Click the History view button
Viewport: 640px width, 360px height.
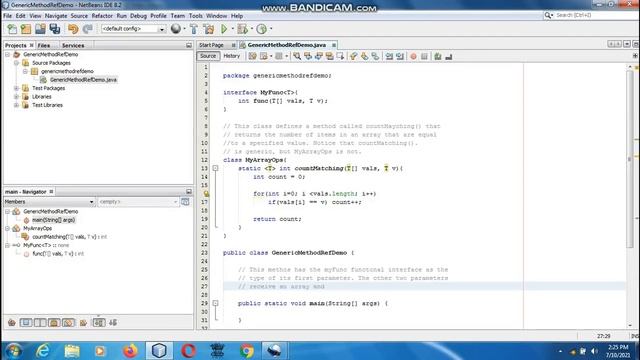pos(231,56)
